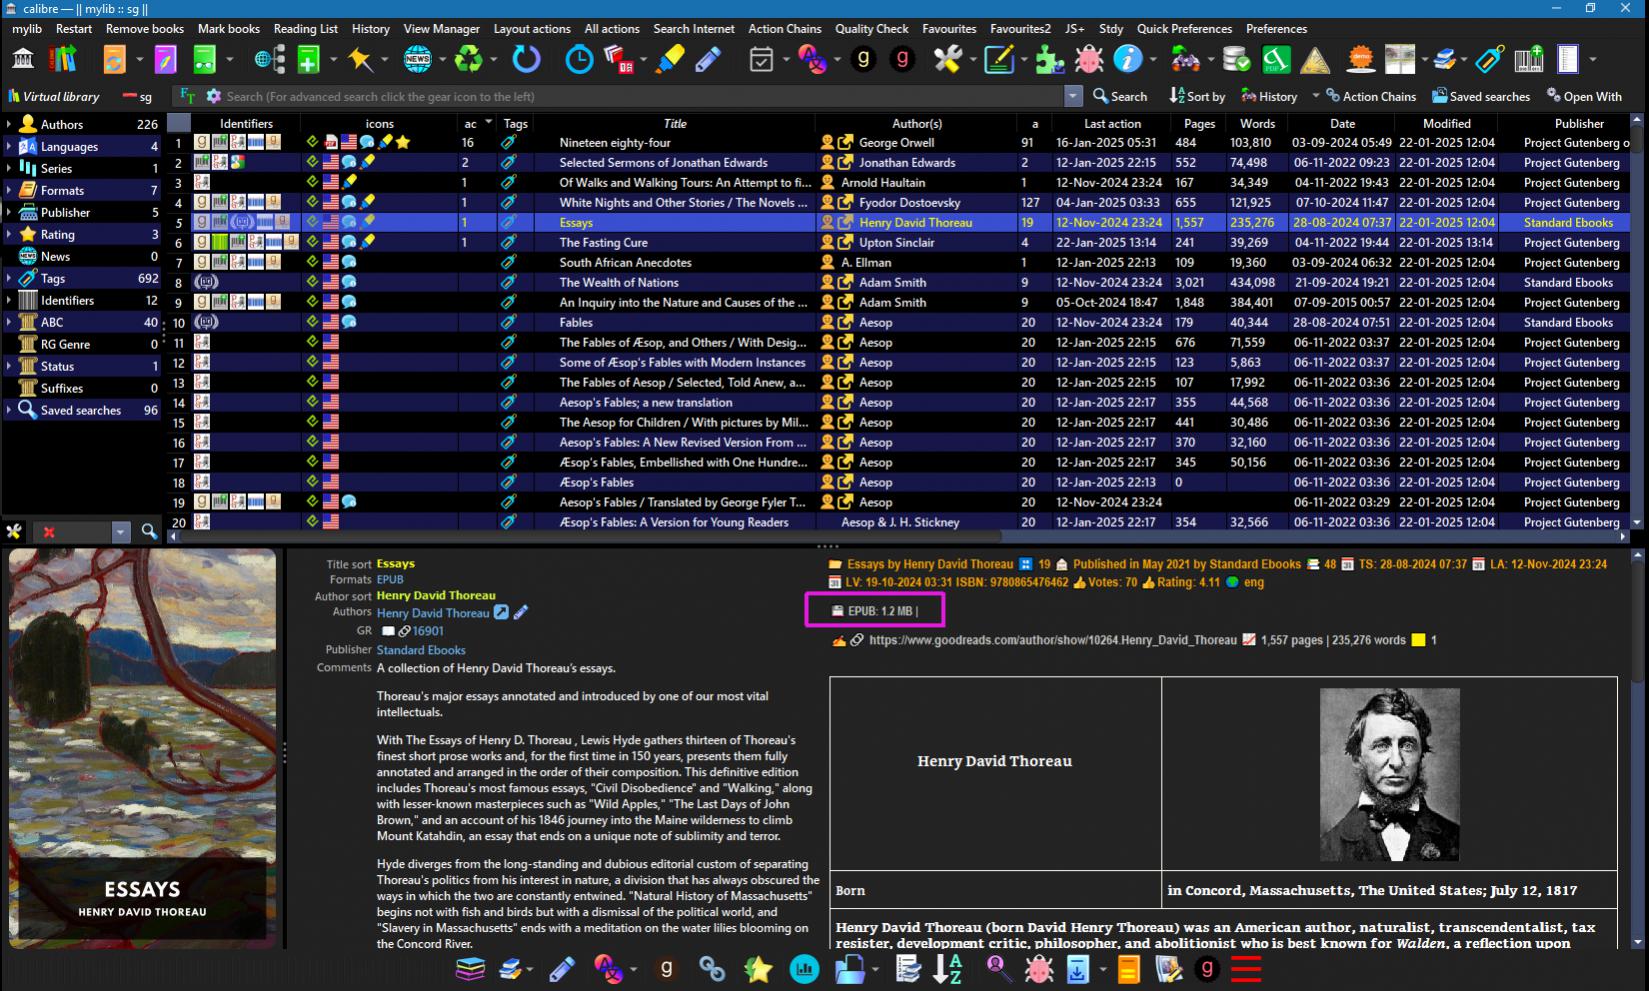The width and height of the screenshot is (1649, 991).
Task: Select the yellow highlighter icon in the top toolbar
Action: [x=670, y=60]
